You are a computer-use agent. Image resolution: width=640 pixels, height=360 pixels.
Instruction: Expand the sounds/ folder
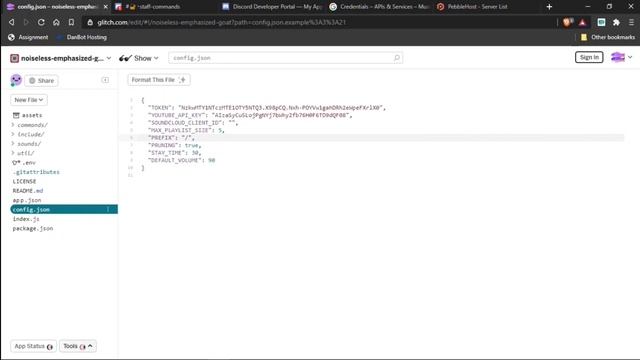pos(26,144)
